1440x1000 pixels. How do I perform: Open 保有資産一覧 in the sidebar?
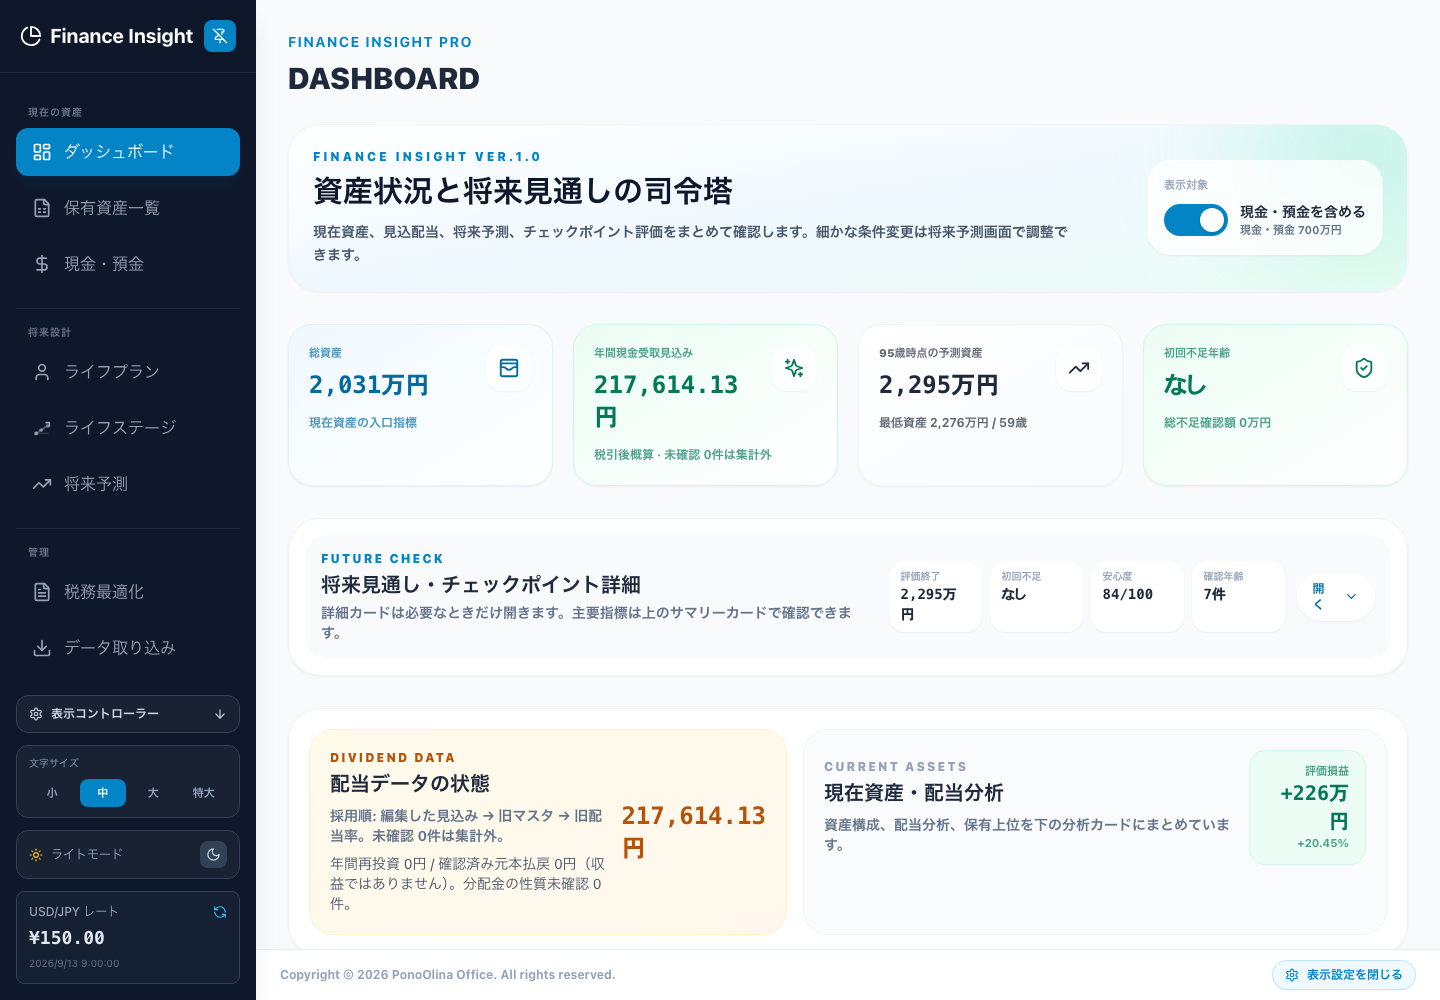coord(128,208)
